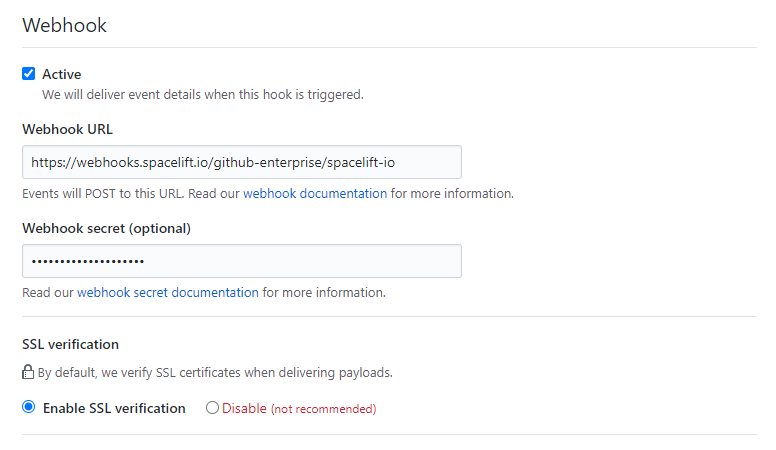Click into the Webhook URL input field
Screen dimensions: 776x450
(x=241, y=162)
